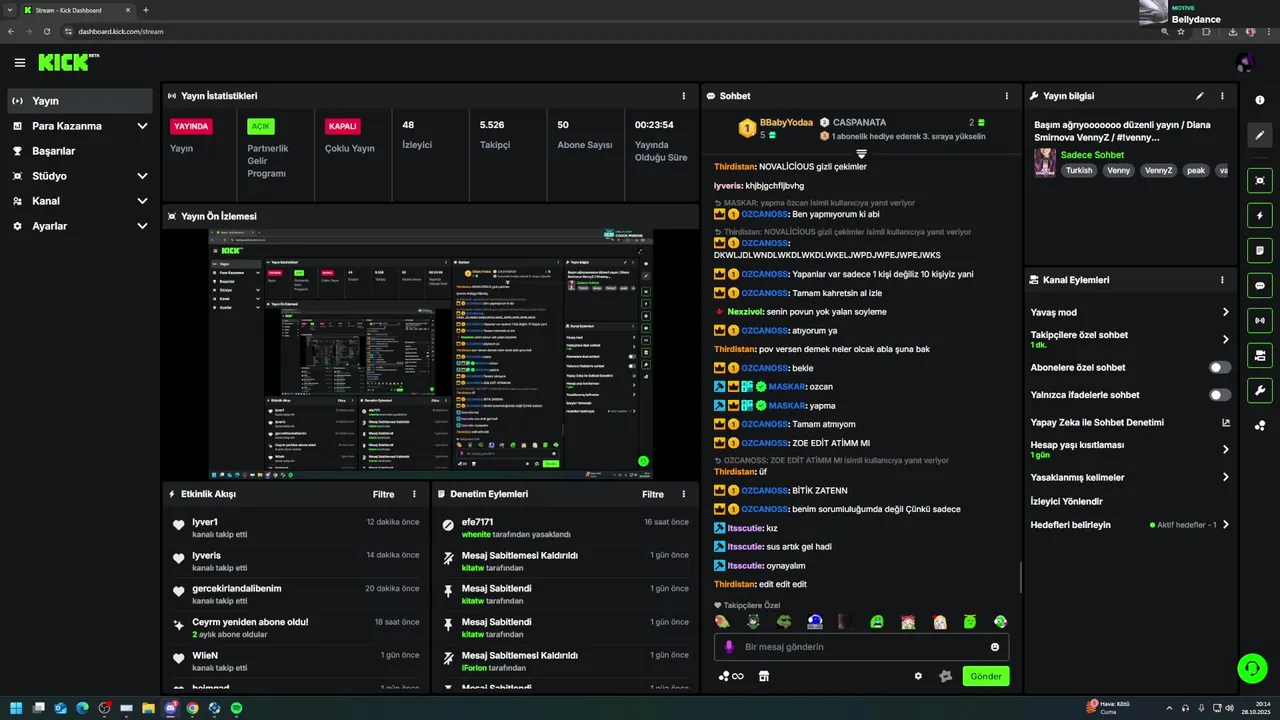This screenshot has width=1280, height=720.
Task: Click the shop icon below the message box
Action: (x=764, y=676)
